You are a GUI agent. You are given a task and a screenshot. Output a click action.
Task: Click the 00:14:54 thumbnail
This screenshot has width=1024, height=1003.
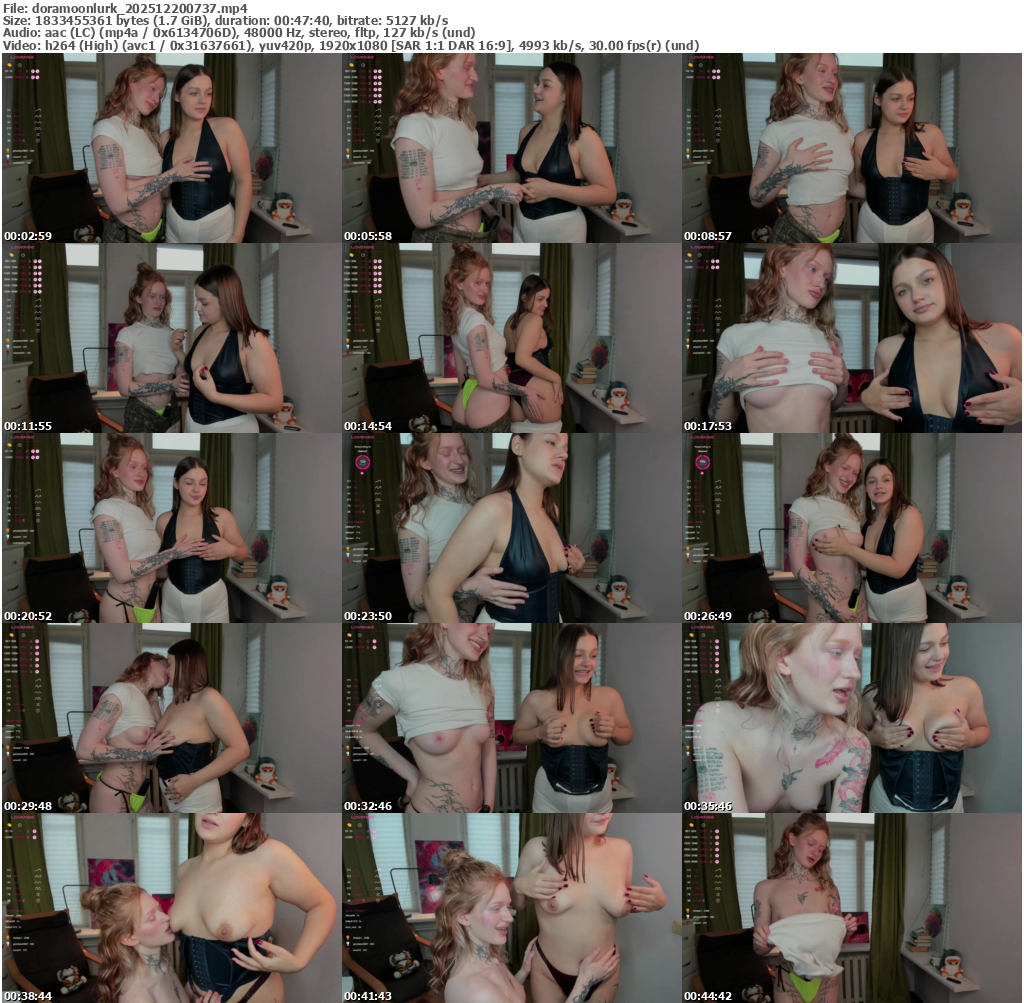511,338
